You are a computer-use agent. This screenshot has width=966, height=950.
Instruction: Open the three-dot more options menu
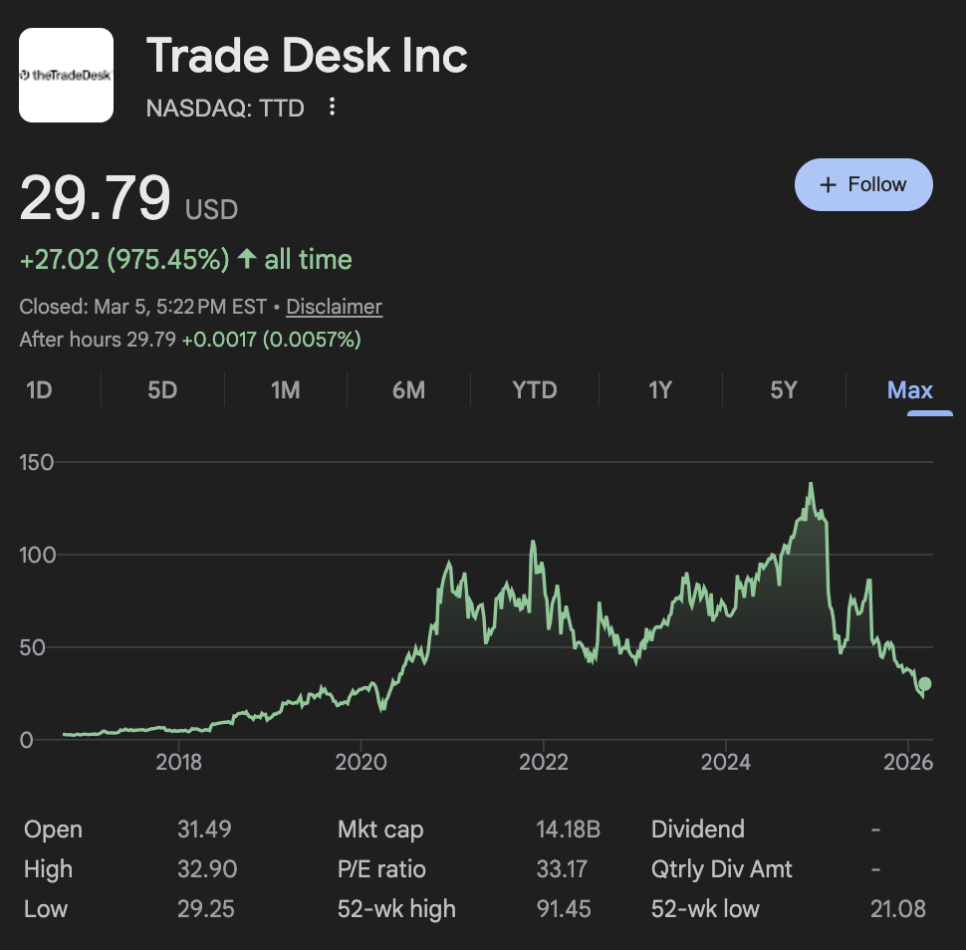pyautogui.click(x=333, y=107)
